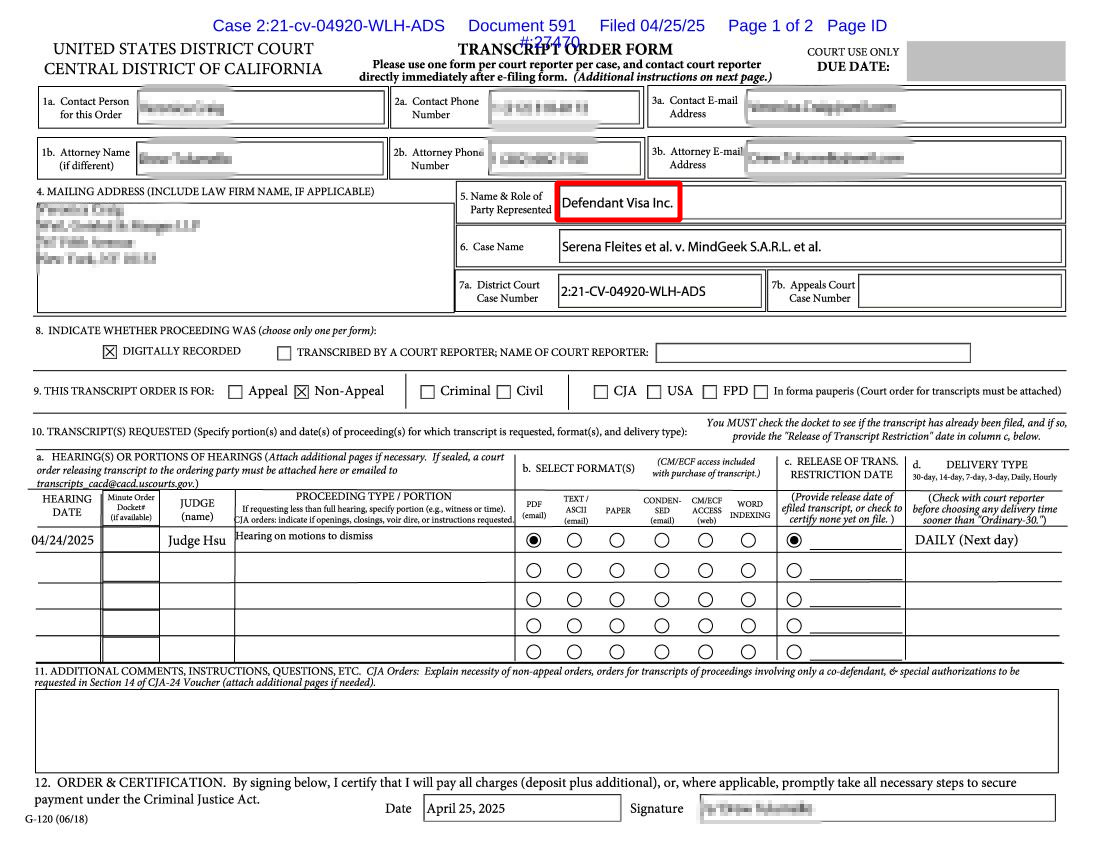Image resolution: width=1100 pixels, height=850 pixels.
Task: Select CM/ECF Access for 04/24/2025 hearing
Action: point(706,541)
